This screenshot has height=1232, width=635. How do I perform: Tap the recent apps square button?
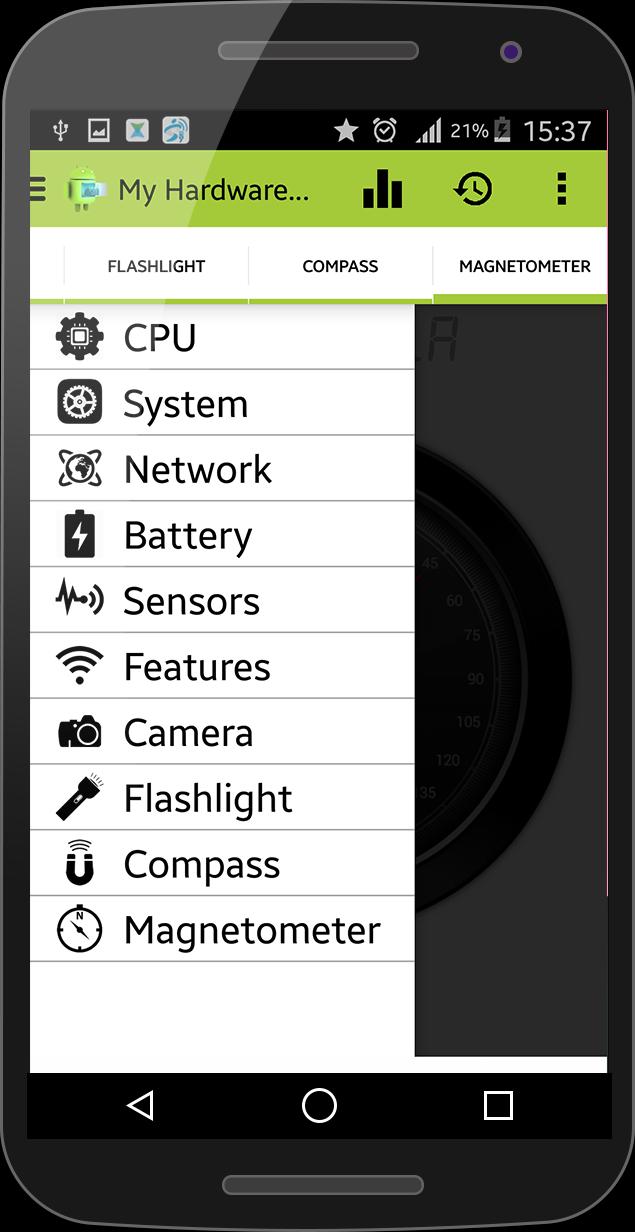(498, 1105)
